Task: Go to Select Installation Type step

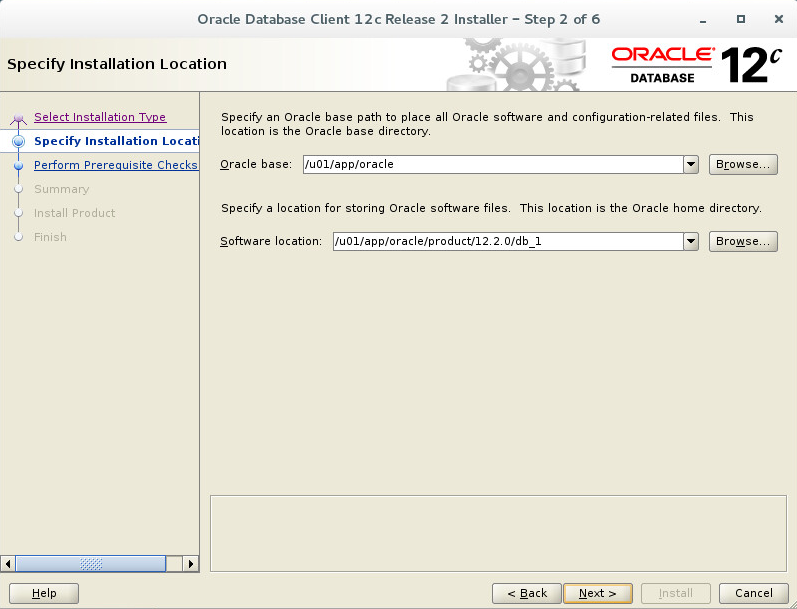Action: (x=100, y=117)
